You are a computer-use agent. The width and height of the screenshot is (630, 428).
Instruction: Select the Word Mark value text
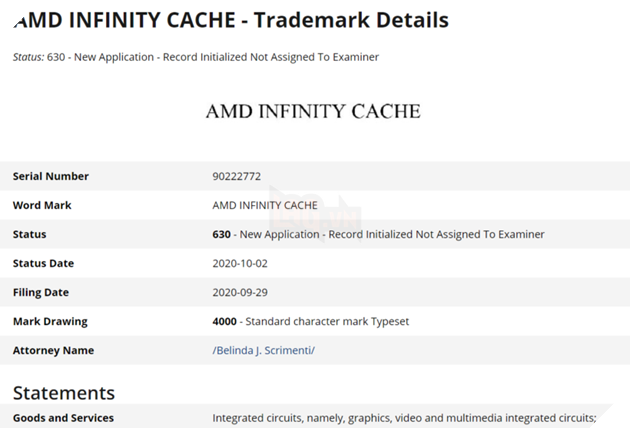point(265,205)
